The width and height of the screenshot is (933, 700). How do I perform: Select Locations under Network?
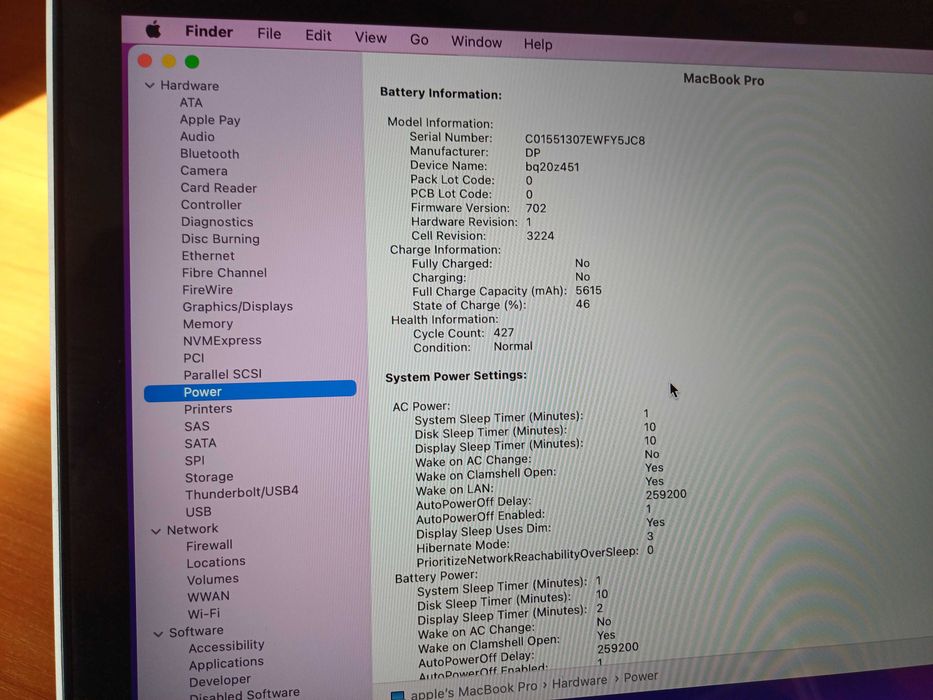(x=215, y=562)
